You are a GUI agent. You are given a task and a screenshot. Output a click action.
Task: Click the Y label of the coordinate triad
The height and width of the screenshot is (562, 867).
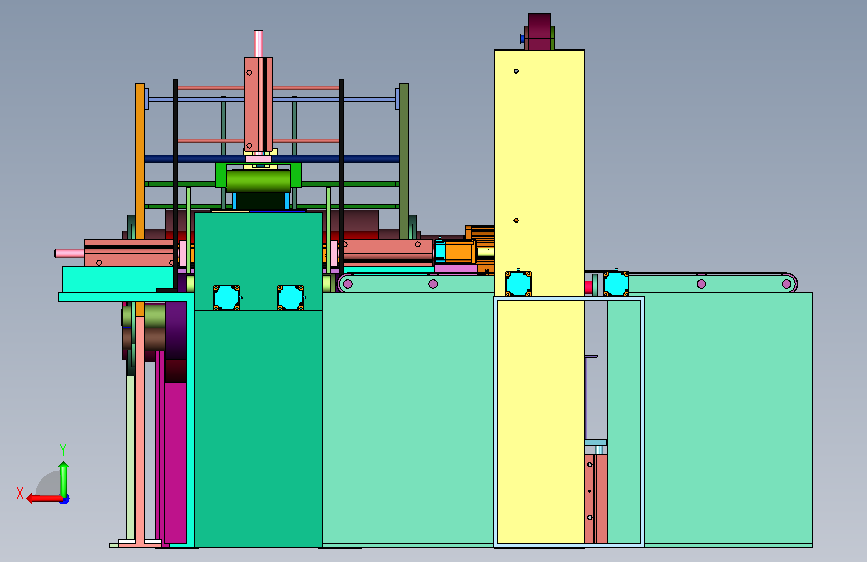(63, 450)
